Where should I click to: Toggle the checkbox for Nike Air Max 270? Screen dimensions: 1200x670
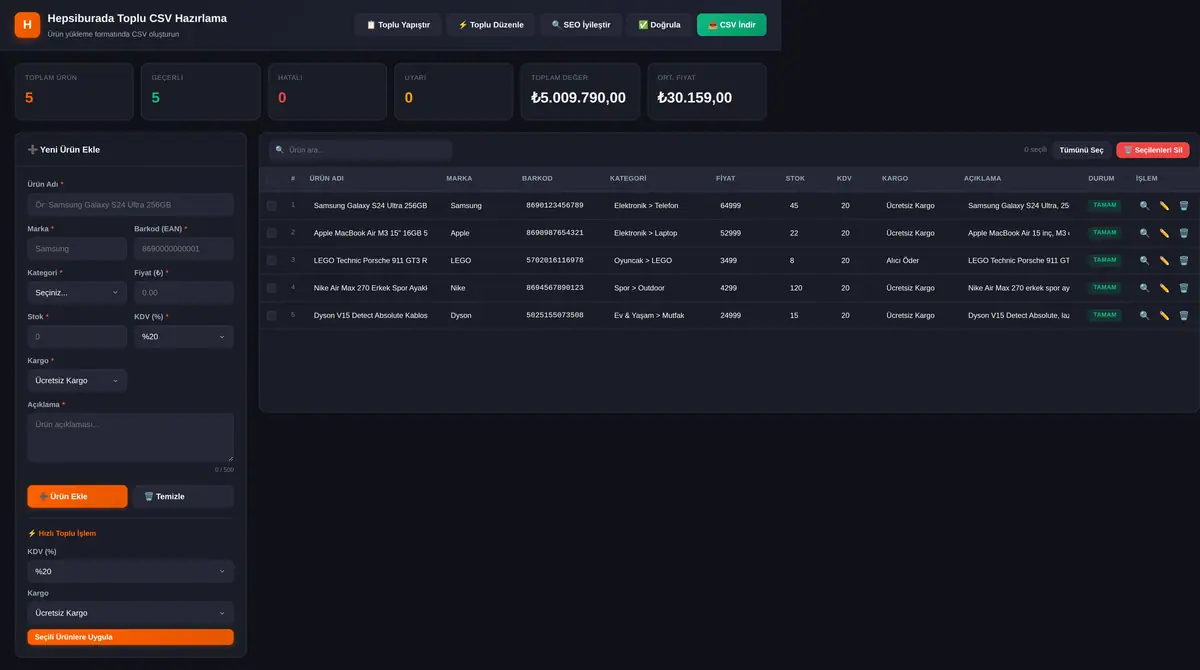pos(271,288)
